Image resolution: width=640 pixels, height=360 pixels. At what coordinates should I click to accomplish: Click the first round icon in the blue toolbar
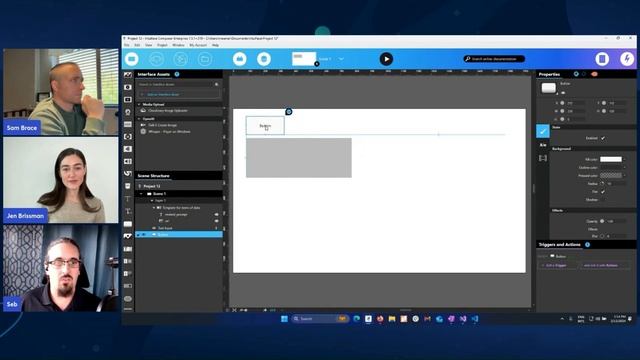pyautogui.click(x=132, y=59)
